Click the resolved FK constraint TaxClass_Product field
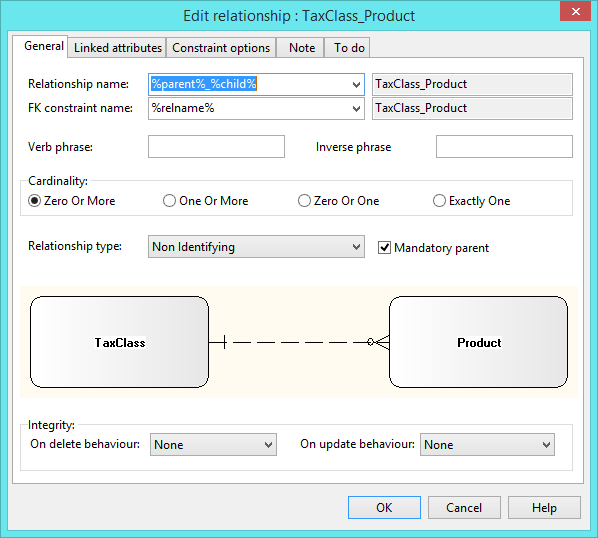 472,109
